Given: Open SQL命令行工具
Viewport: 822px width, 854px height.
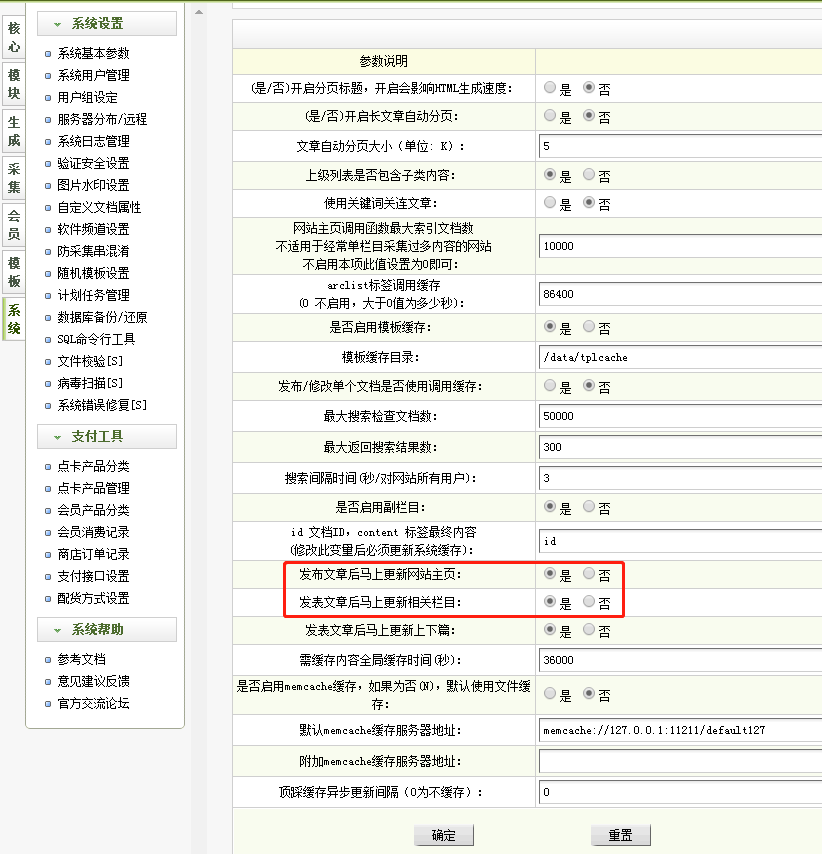Looking at the screenshot, I should click(x=96, y=339).
